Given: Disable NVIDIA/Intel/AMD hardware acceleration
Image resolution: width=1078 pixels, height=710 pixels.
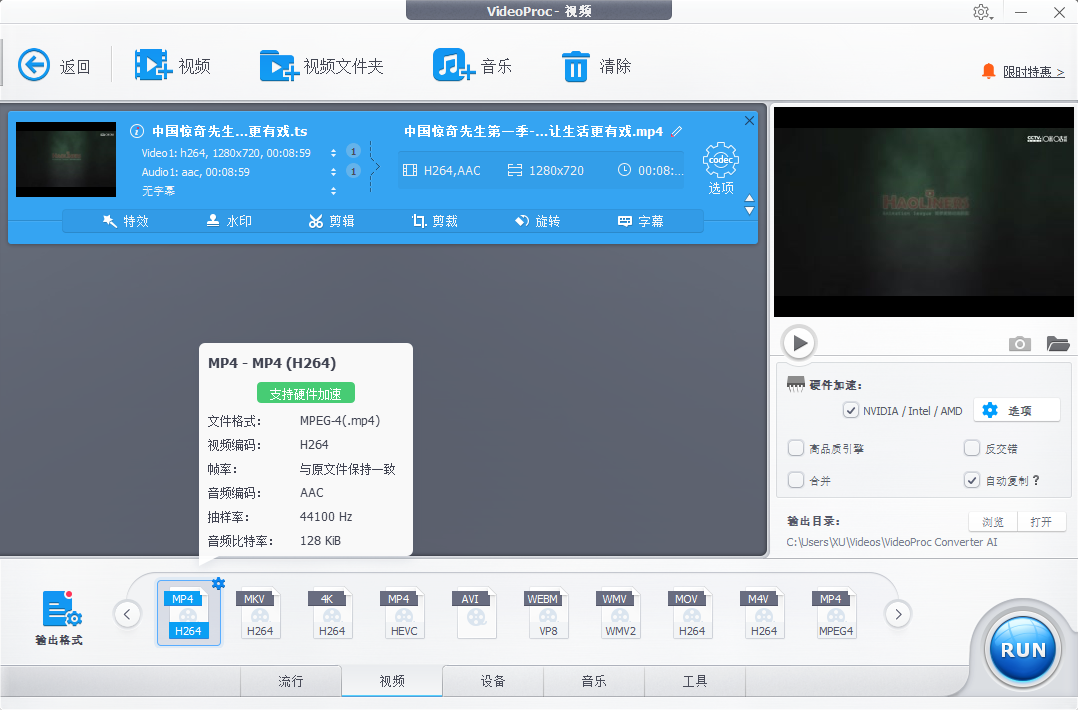Looking at the screenshot, I should point(850,410).
